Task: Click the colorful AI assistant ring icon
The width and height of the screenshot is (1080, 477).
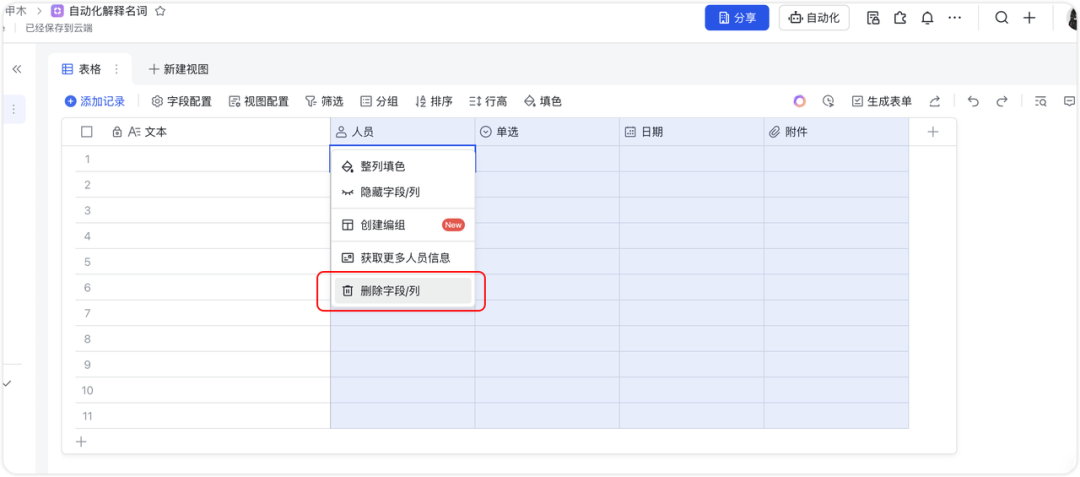Action: point(799,101)
